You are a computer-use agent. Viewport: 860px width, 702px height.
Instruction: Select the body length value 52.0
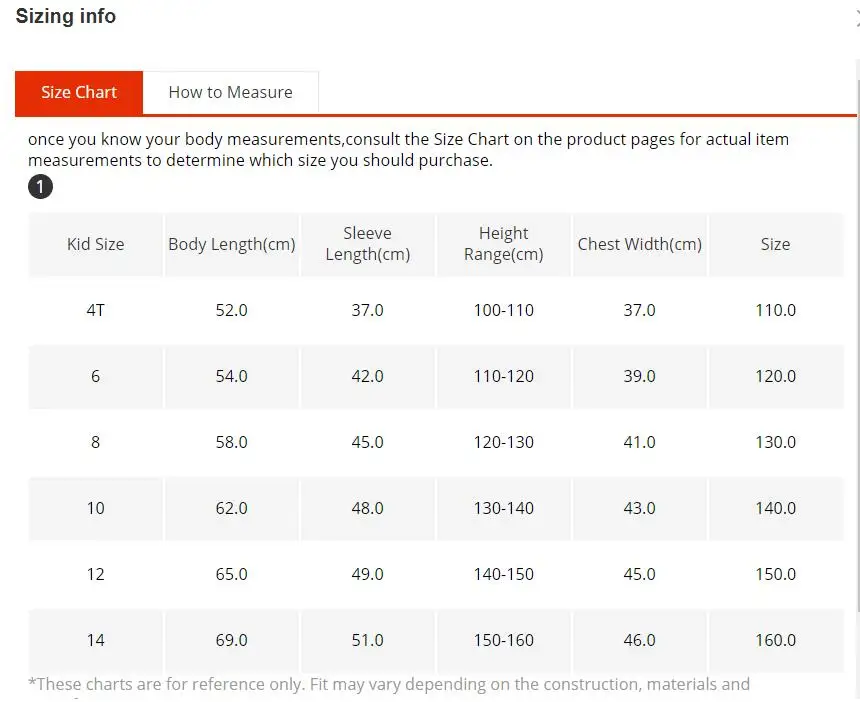click(x=231, y=310)
